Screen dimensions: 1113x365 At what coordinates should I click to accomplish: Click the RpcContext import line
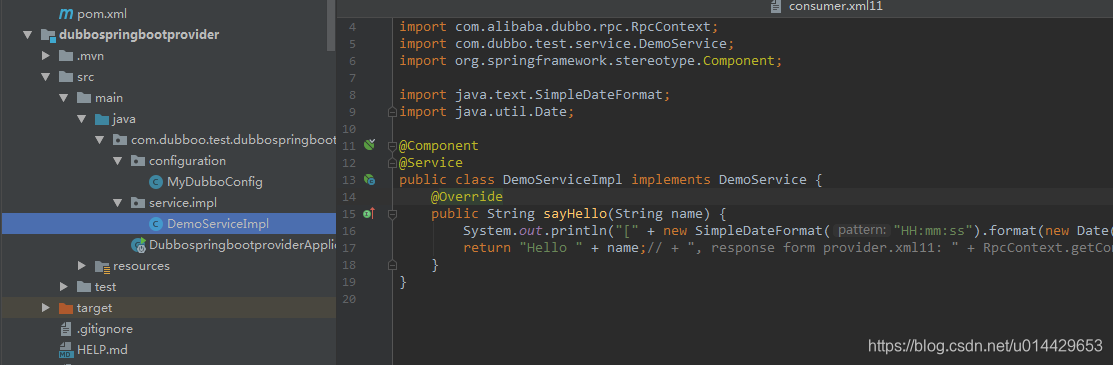tap(559, 27)
